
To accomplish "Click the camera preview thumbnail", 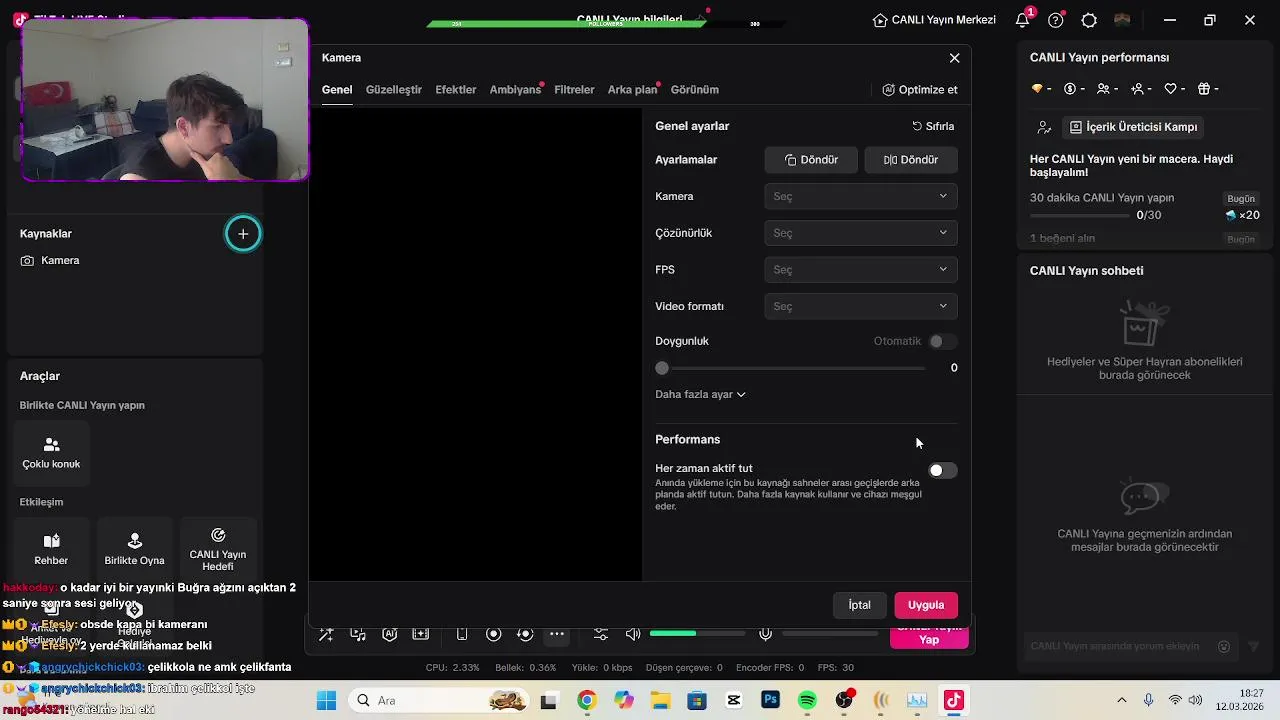I will tap(165, 100).
